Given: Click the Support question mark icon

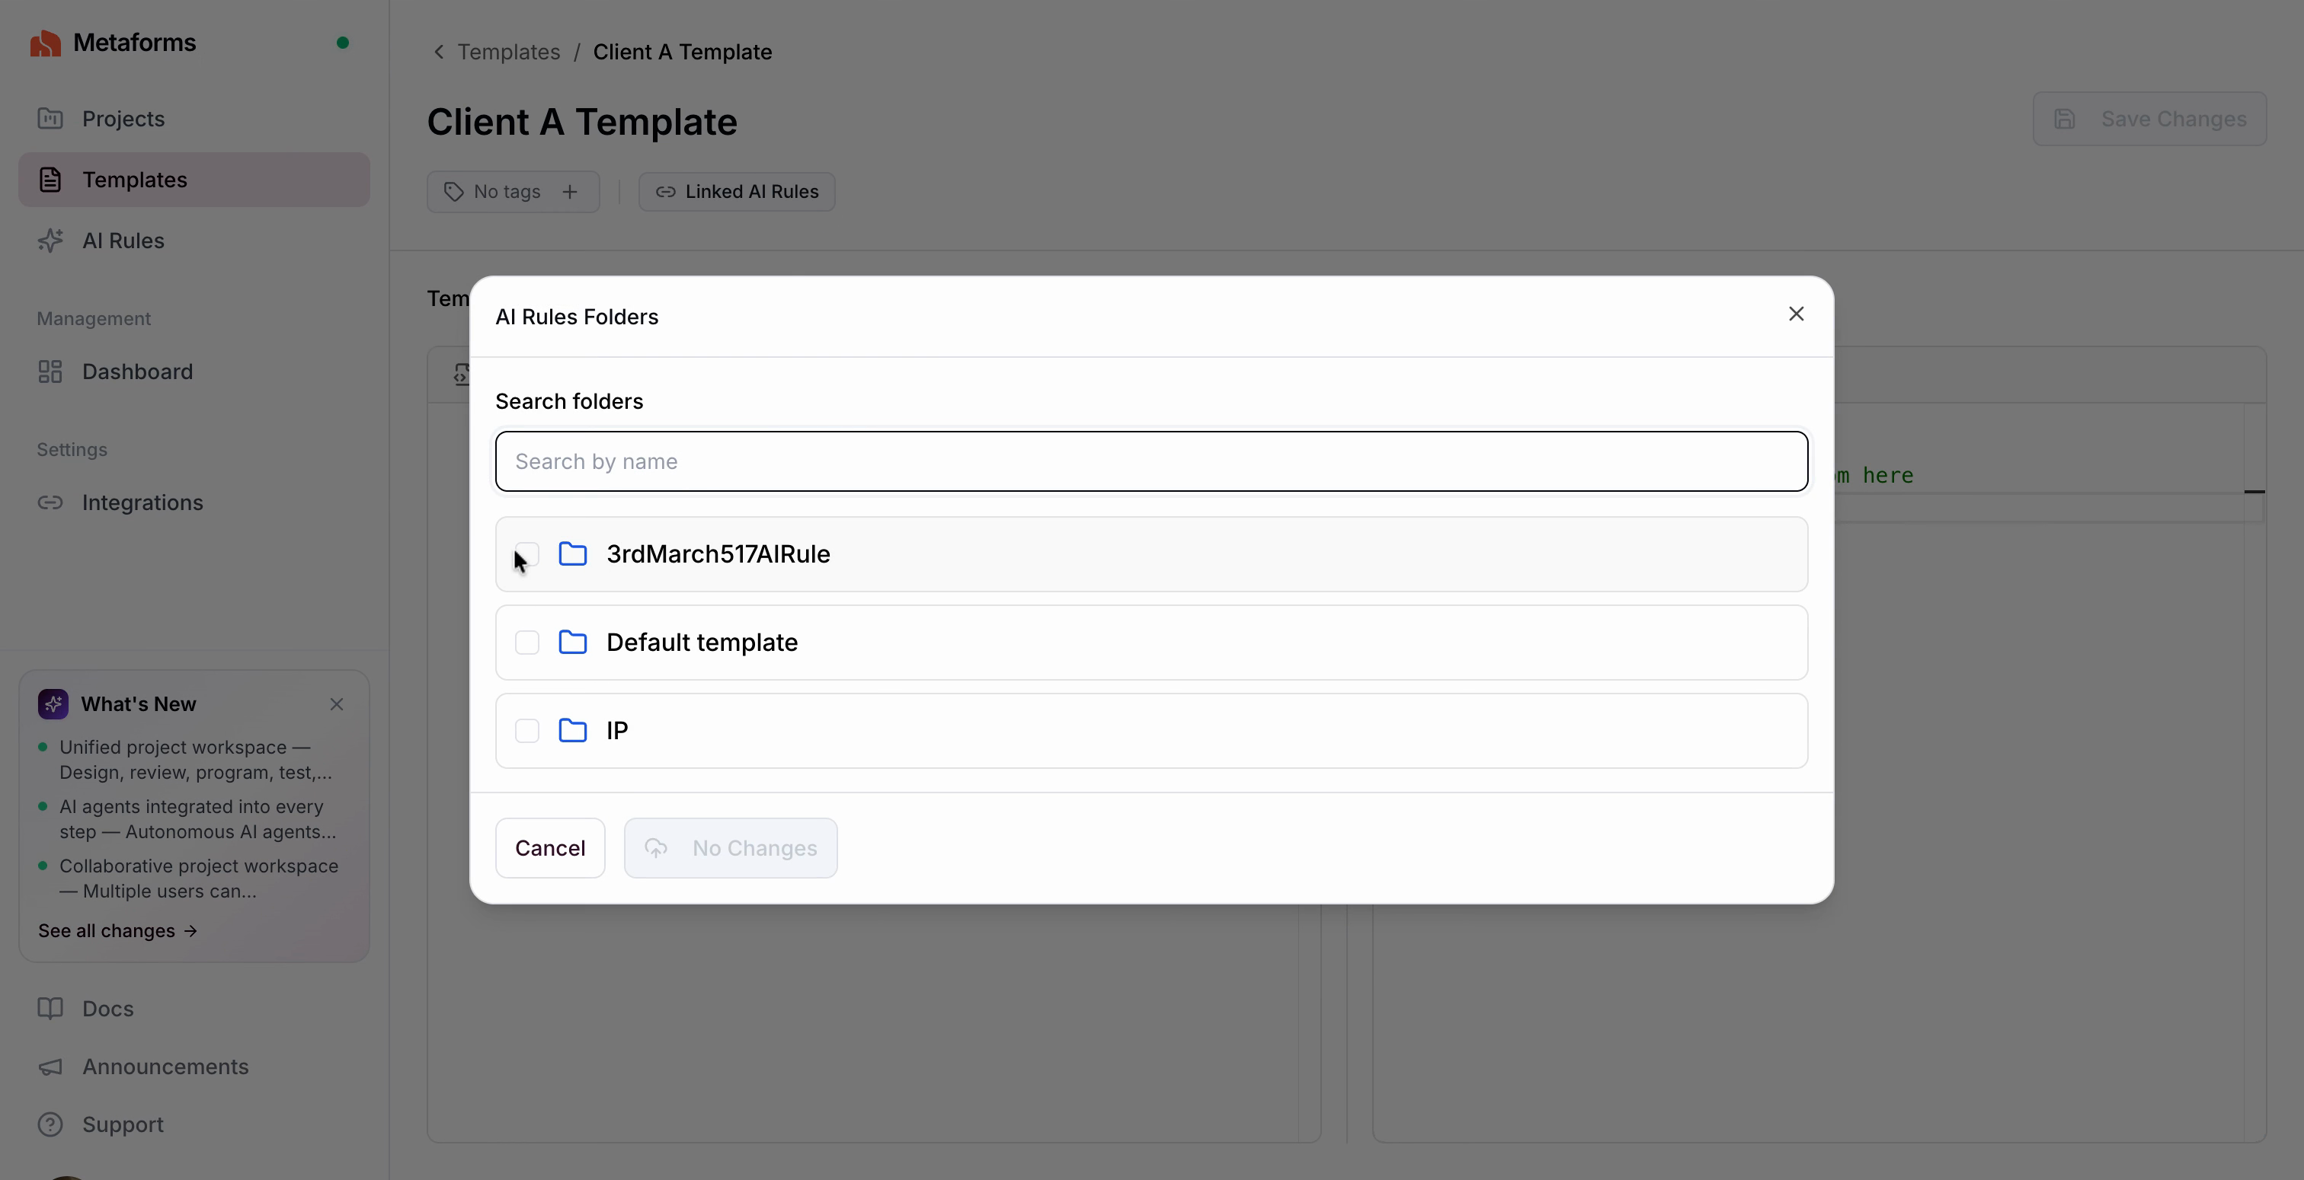Looking at the screenshot, I should pyautogui.click(x=50, y=1125).
